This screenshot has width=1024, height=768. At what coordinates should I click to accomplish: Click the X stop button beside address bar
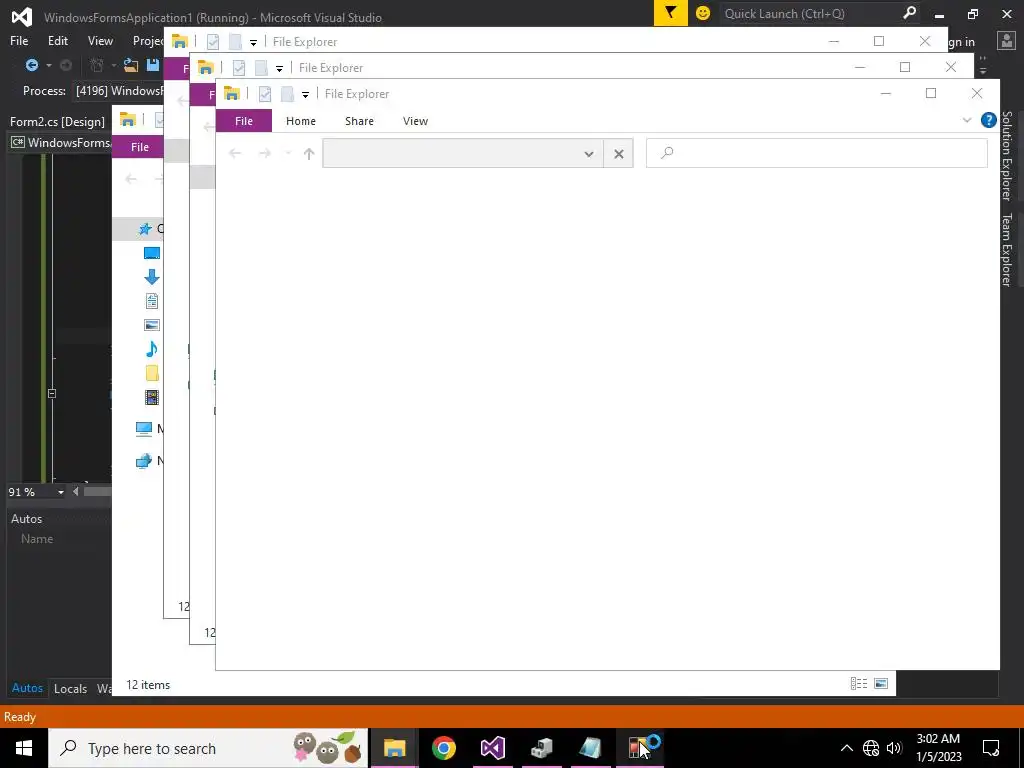(618, 154)
